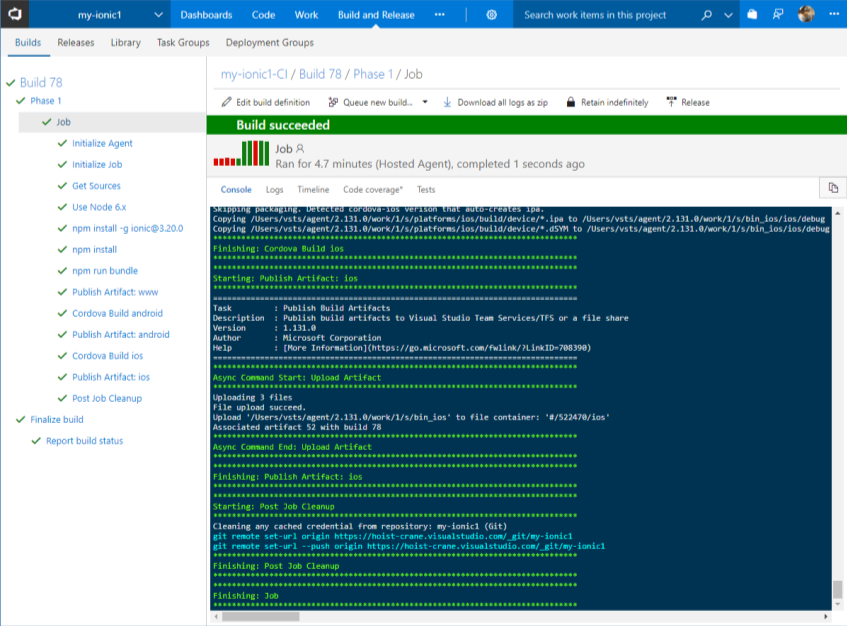Open the Publish Artifact: www step

click(115, 292)
